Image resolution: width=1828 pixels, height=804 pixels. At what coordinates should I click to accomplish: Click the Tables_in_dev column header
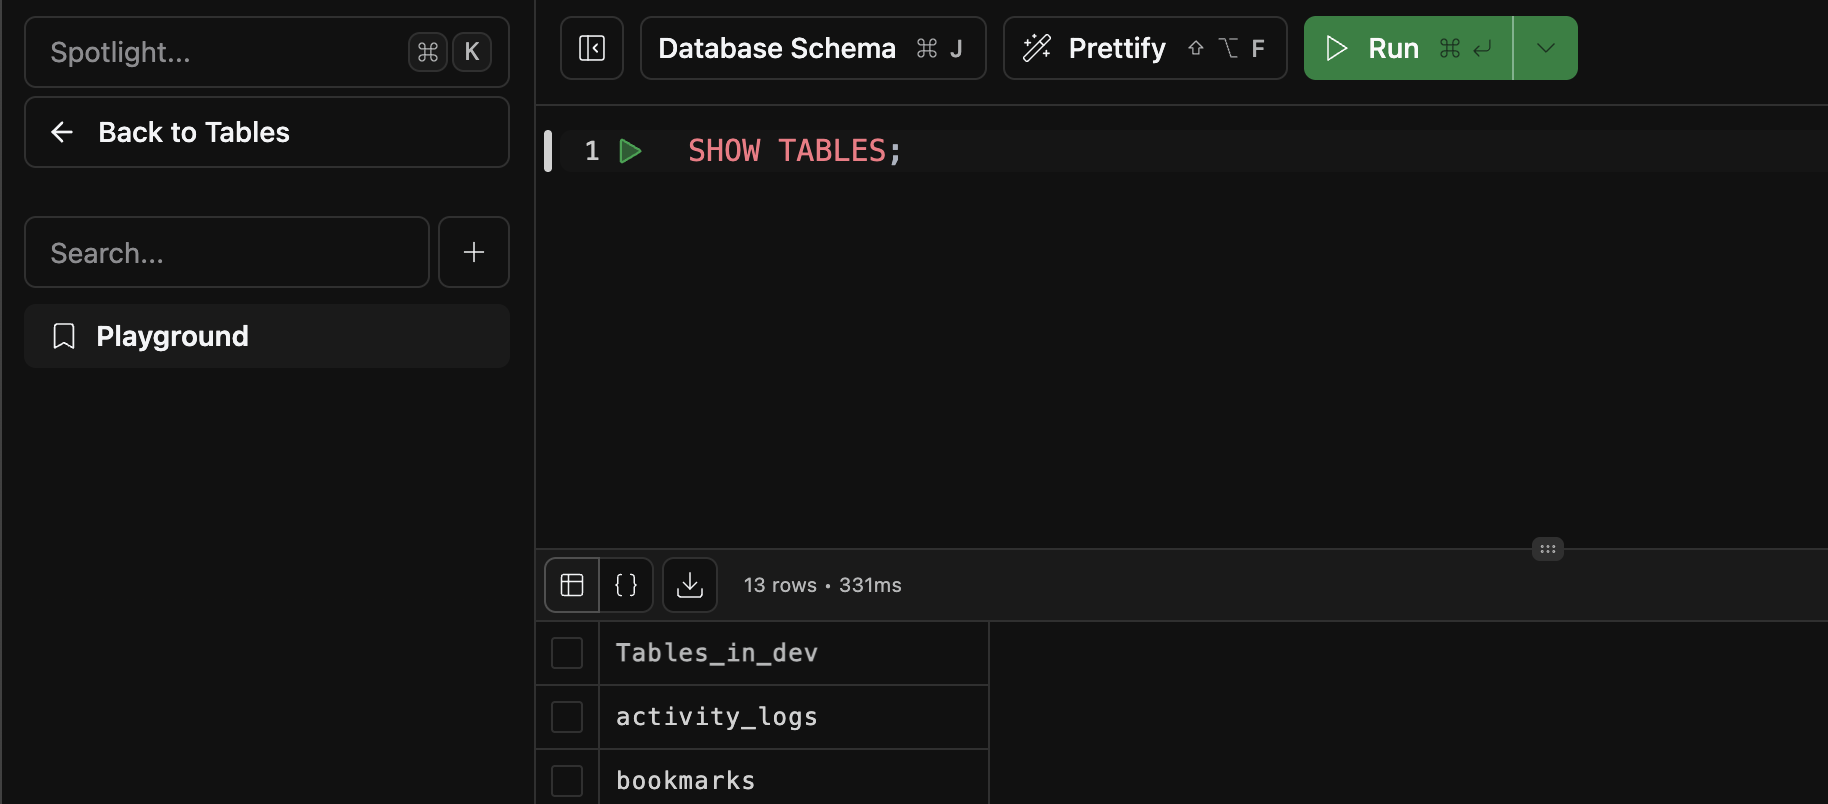pyautogui.click(x=794, y=653)
